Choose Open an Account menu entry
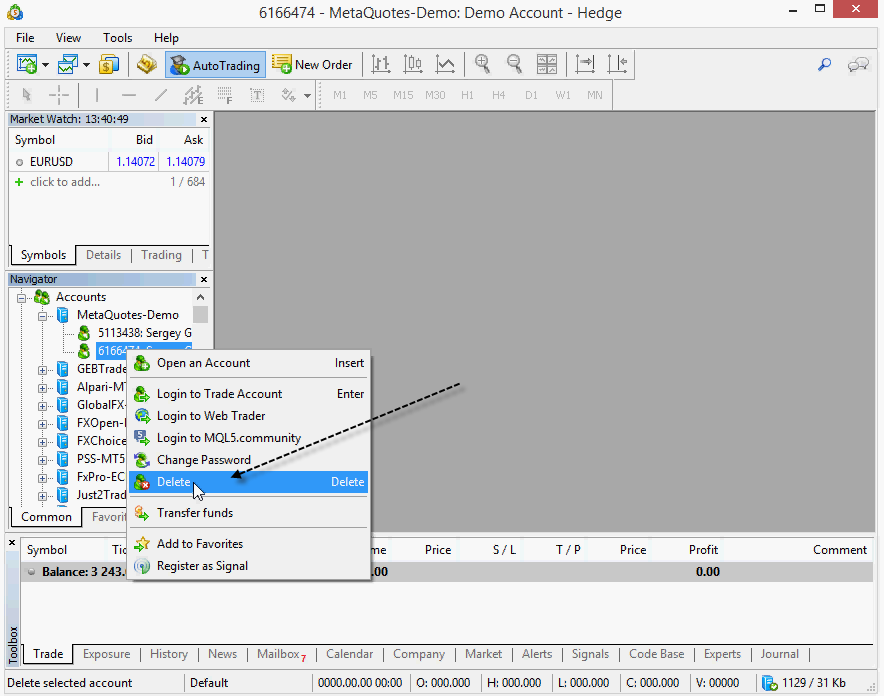884x696 pixels. point(249,363)
